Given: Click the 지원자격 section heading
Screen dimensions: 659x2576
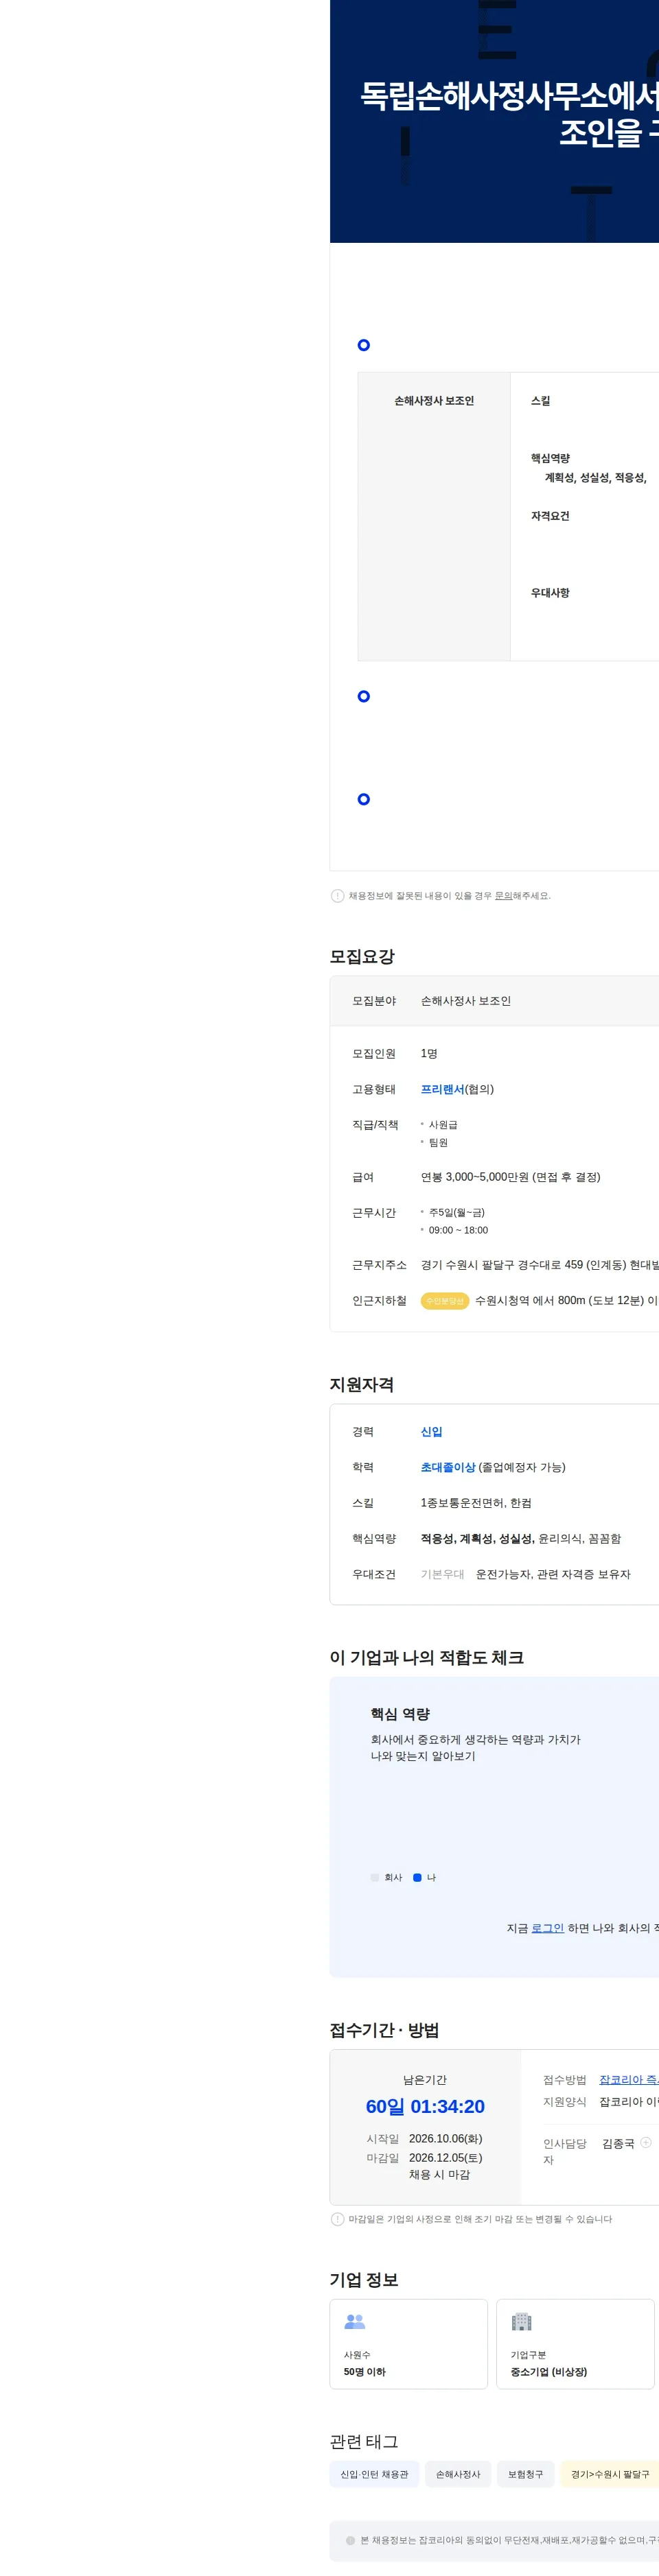Looking at the screenshot, I should pos(362,1384).
